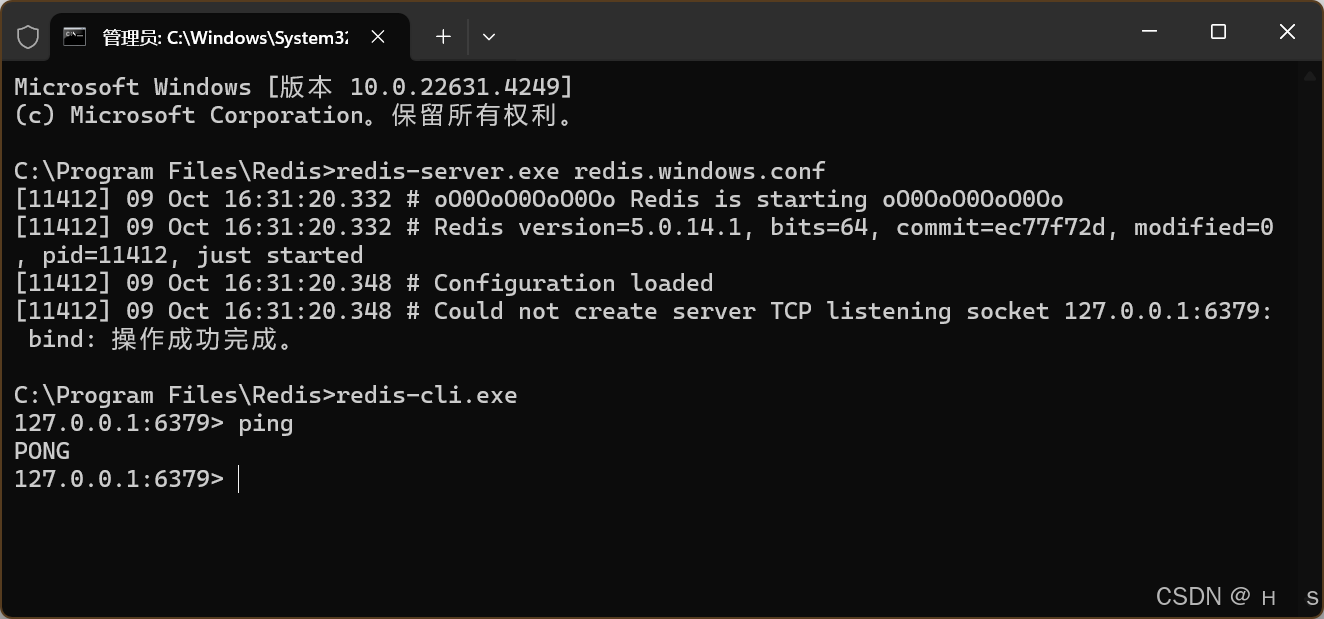1324x619 pixels.
Task: Click the CSDN watermark text
Action: pyautogui.click(x=1214, y=596)
